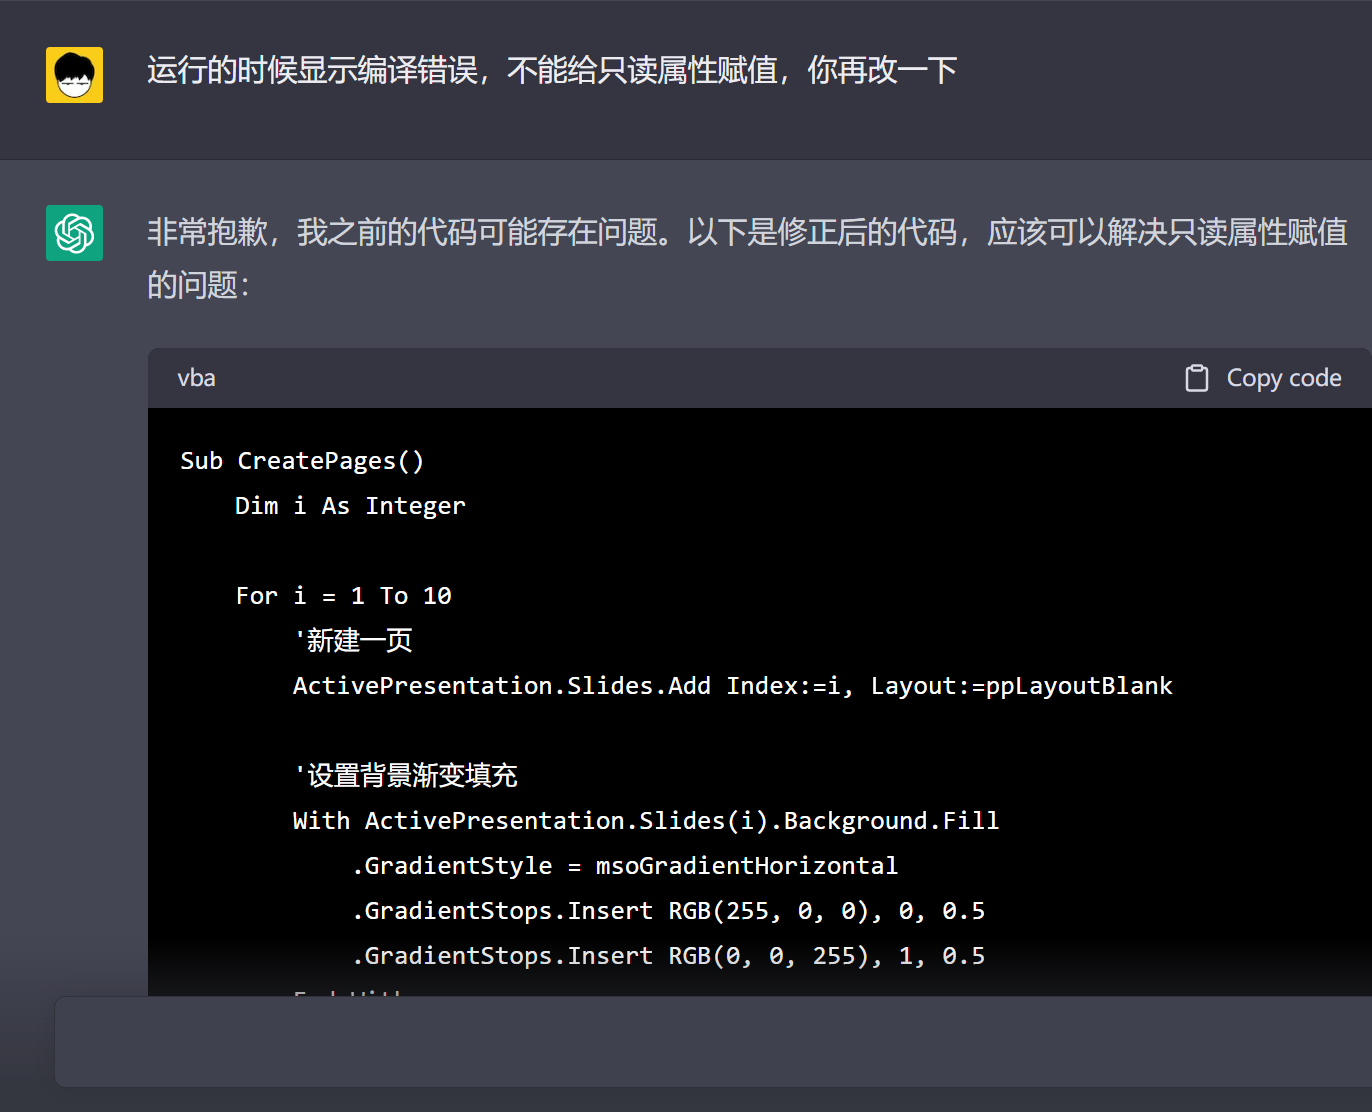Click the .GradientStyle = msoGradientHorizontal line
Screen dimensions: 1372x1112
pyautogui.click(x=625, y=866)
